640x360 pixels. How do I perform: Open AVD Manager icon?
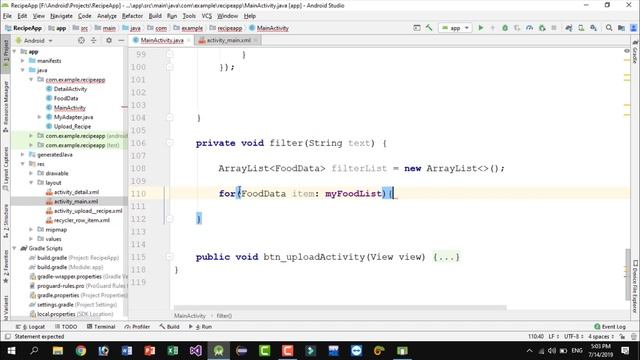(x=581, y=28)
